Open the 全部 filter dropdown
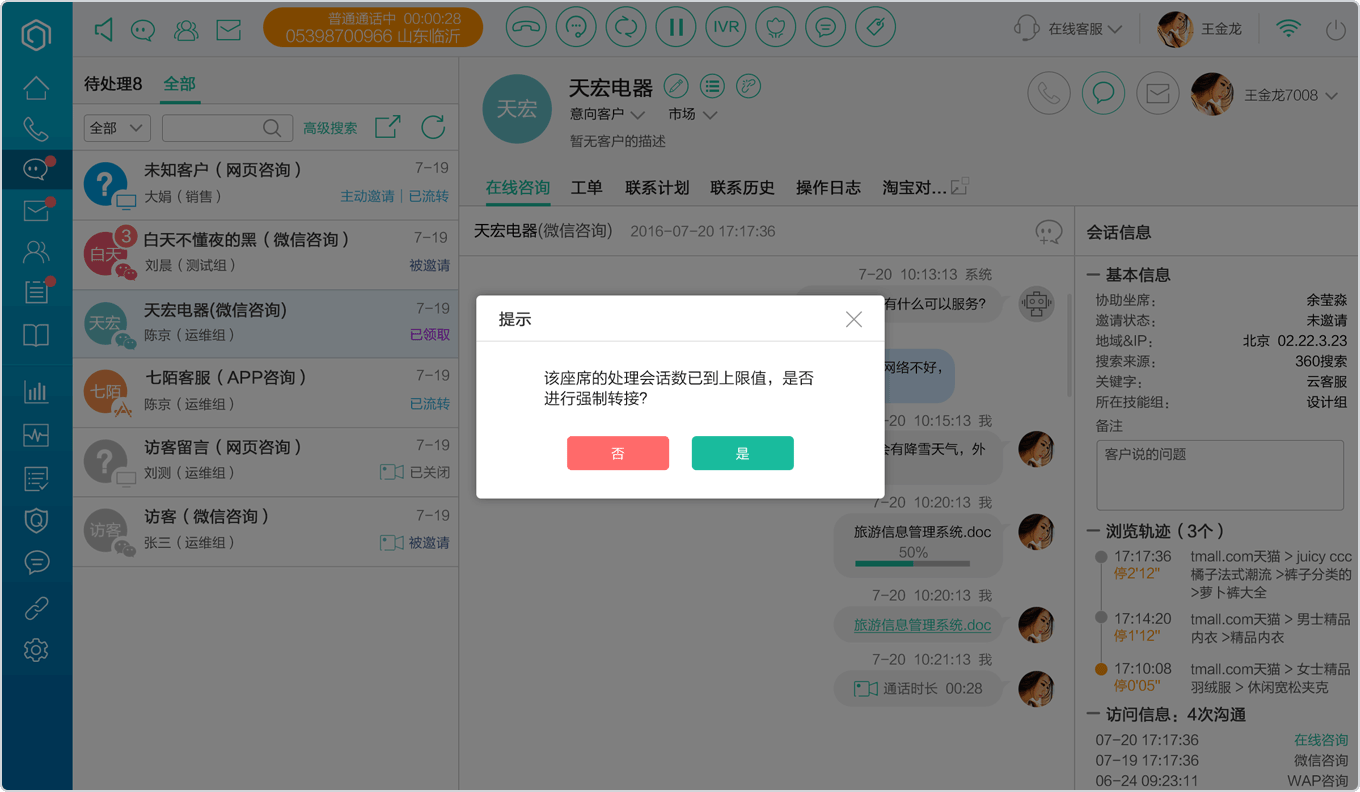Image resolution: width=1360 pixels, height=792 pixels. tap(118, 128)
